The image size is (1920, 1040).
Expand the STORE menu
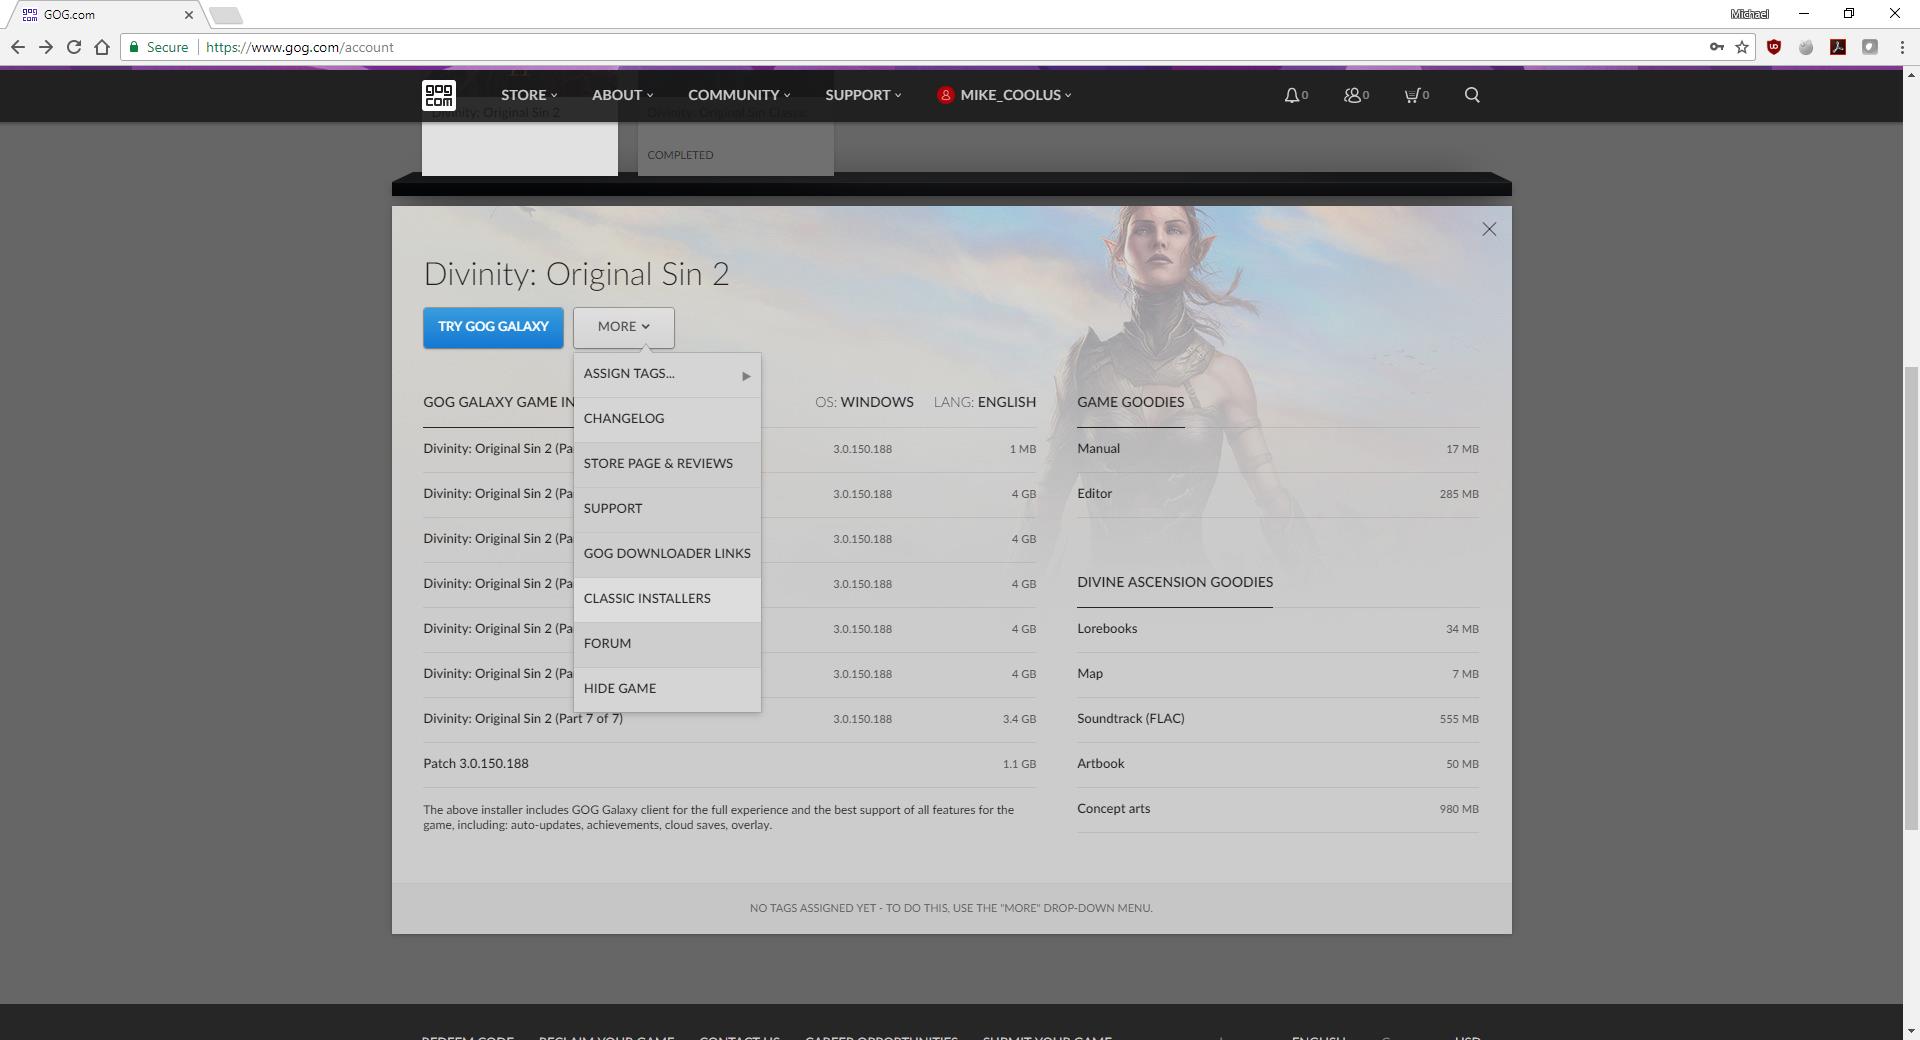click(529, 95)
